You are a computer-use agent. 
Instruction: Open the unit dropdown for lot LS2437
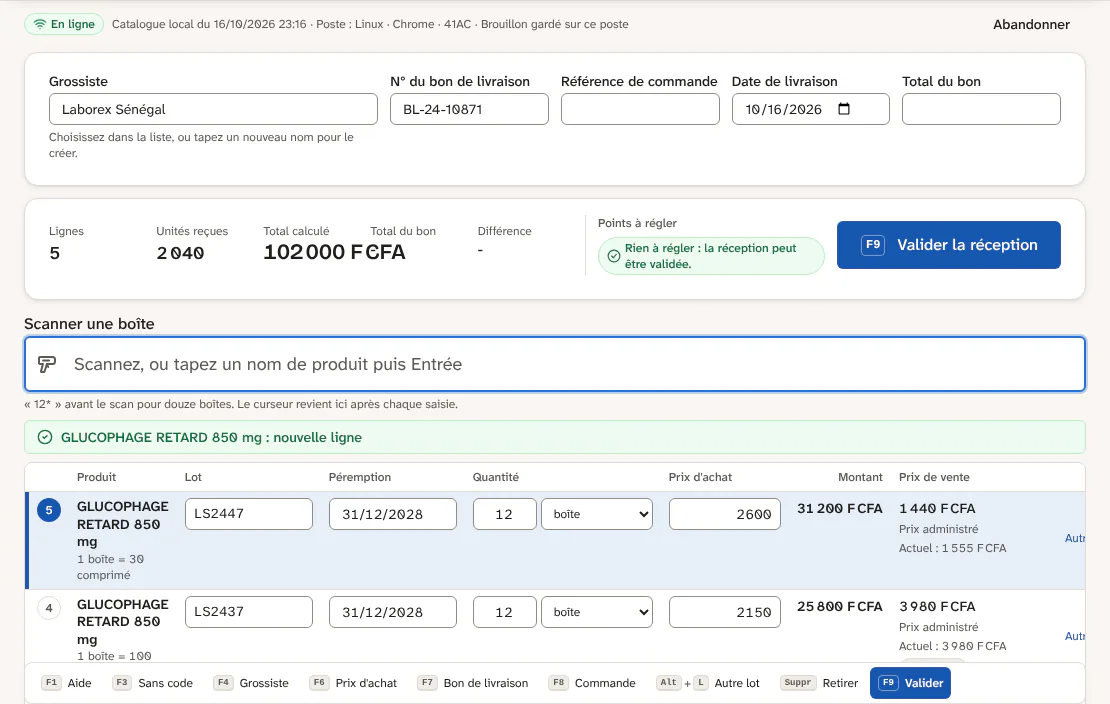tap(597, 612)
